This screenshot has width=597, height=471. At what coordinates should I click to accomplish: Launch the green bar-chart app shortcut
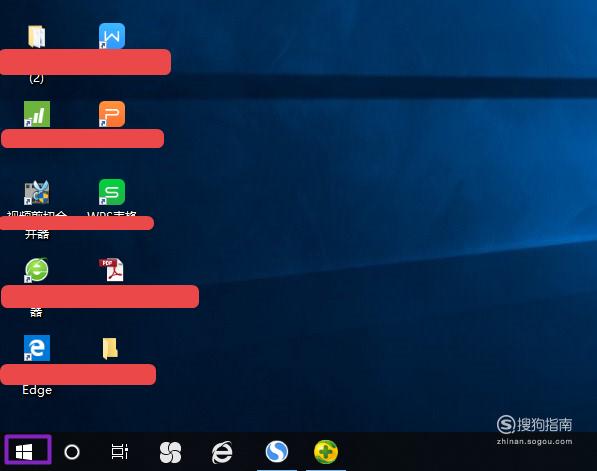37,114
